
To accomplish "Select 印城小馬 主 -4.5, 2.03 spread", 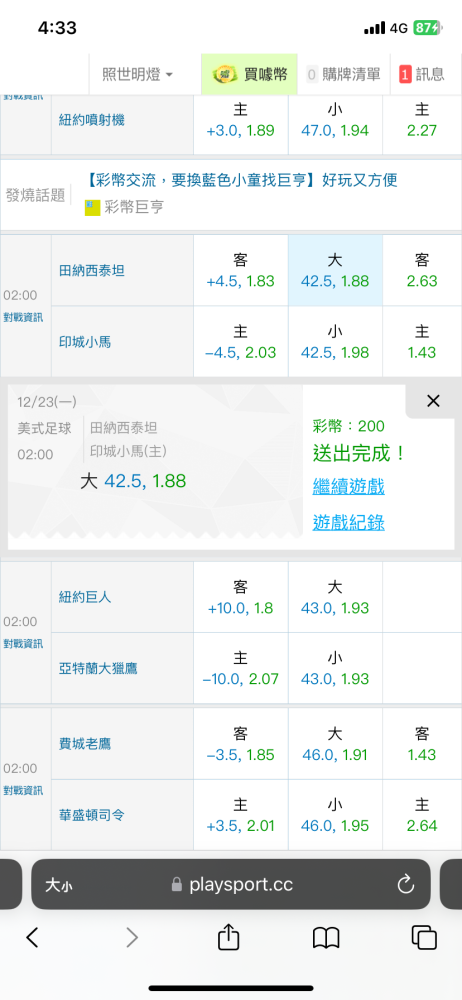I will [x=241, y=342].
